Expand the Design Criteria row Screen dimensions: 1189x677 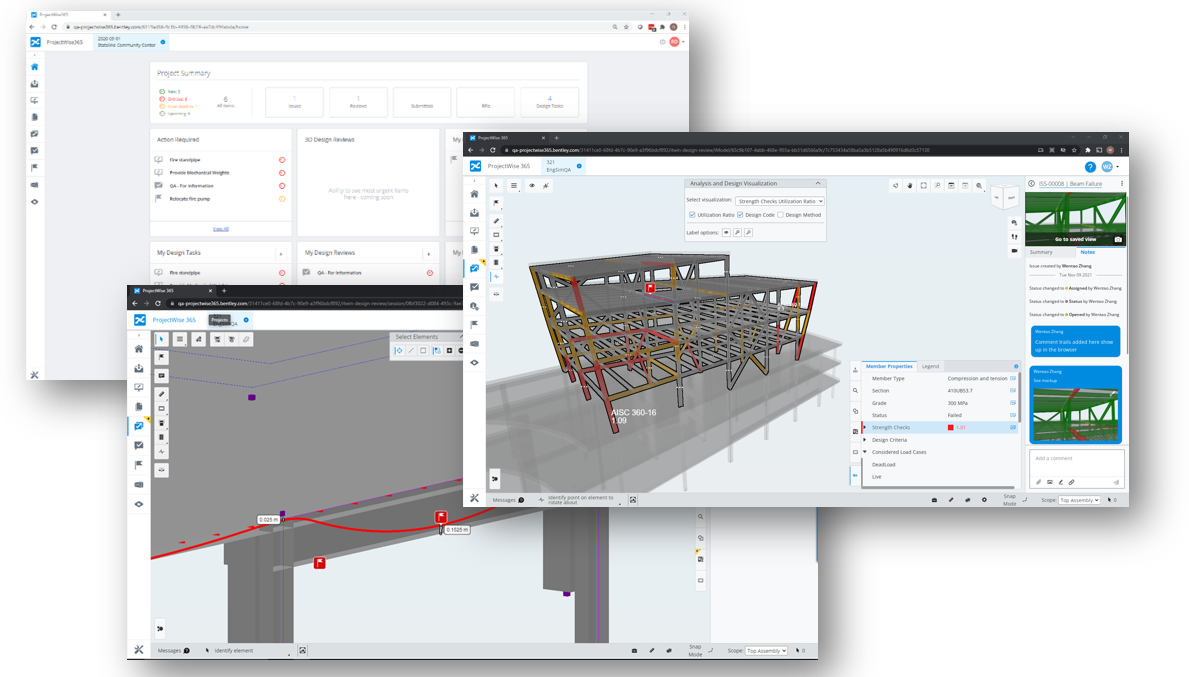tap(864, 440)
